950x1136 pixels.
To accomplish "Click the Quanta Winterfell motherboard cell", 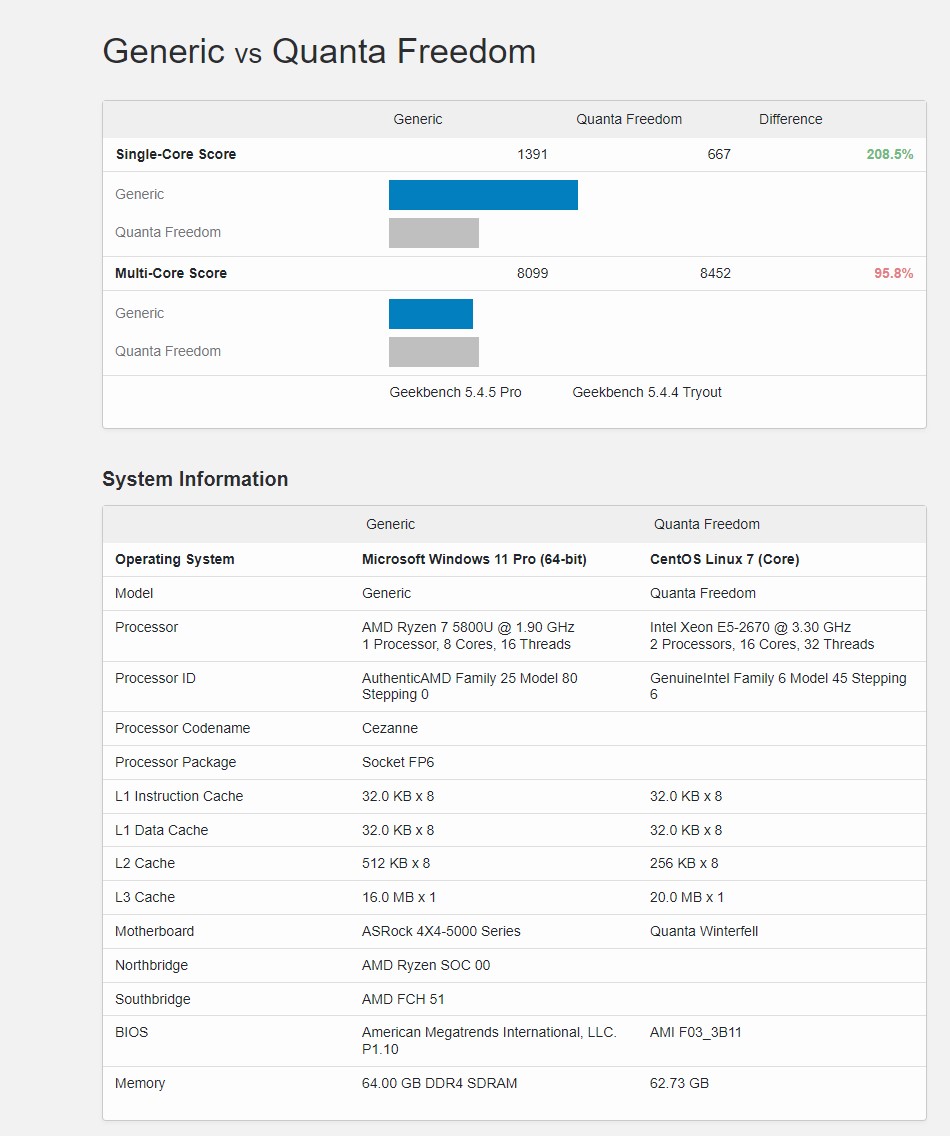I will tap(704, 932).
